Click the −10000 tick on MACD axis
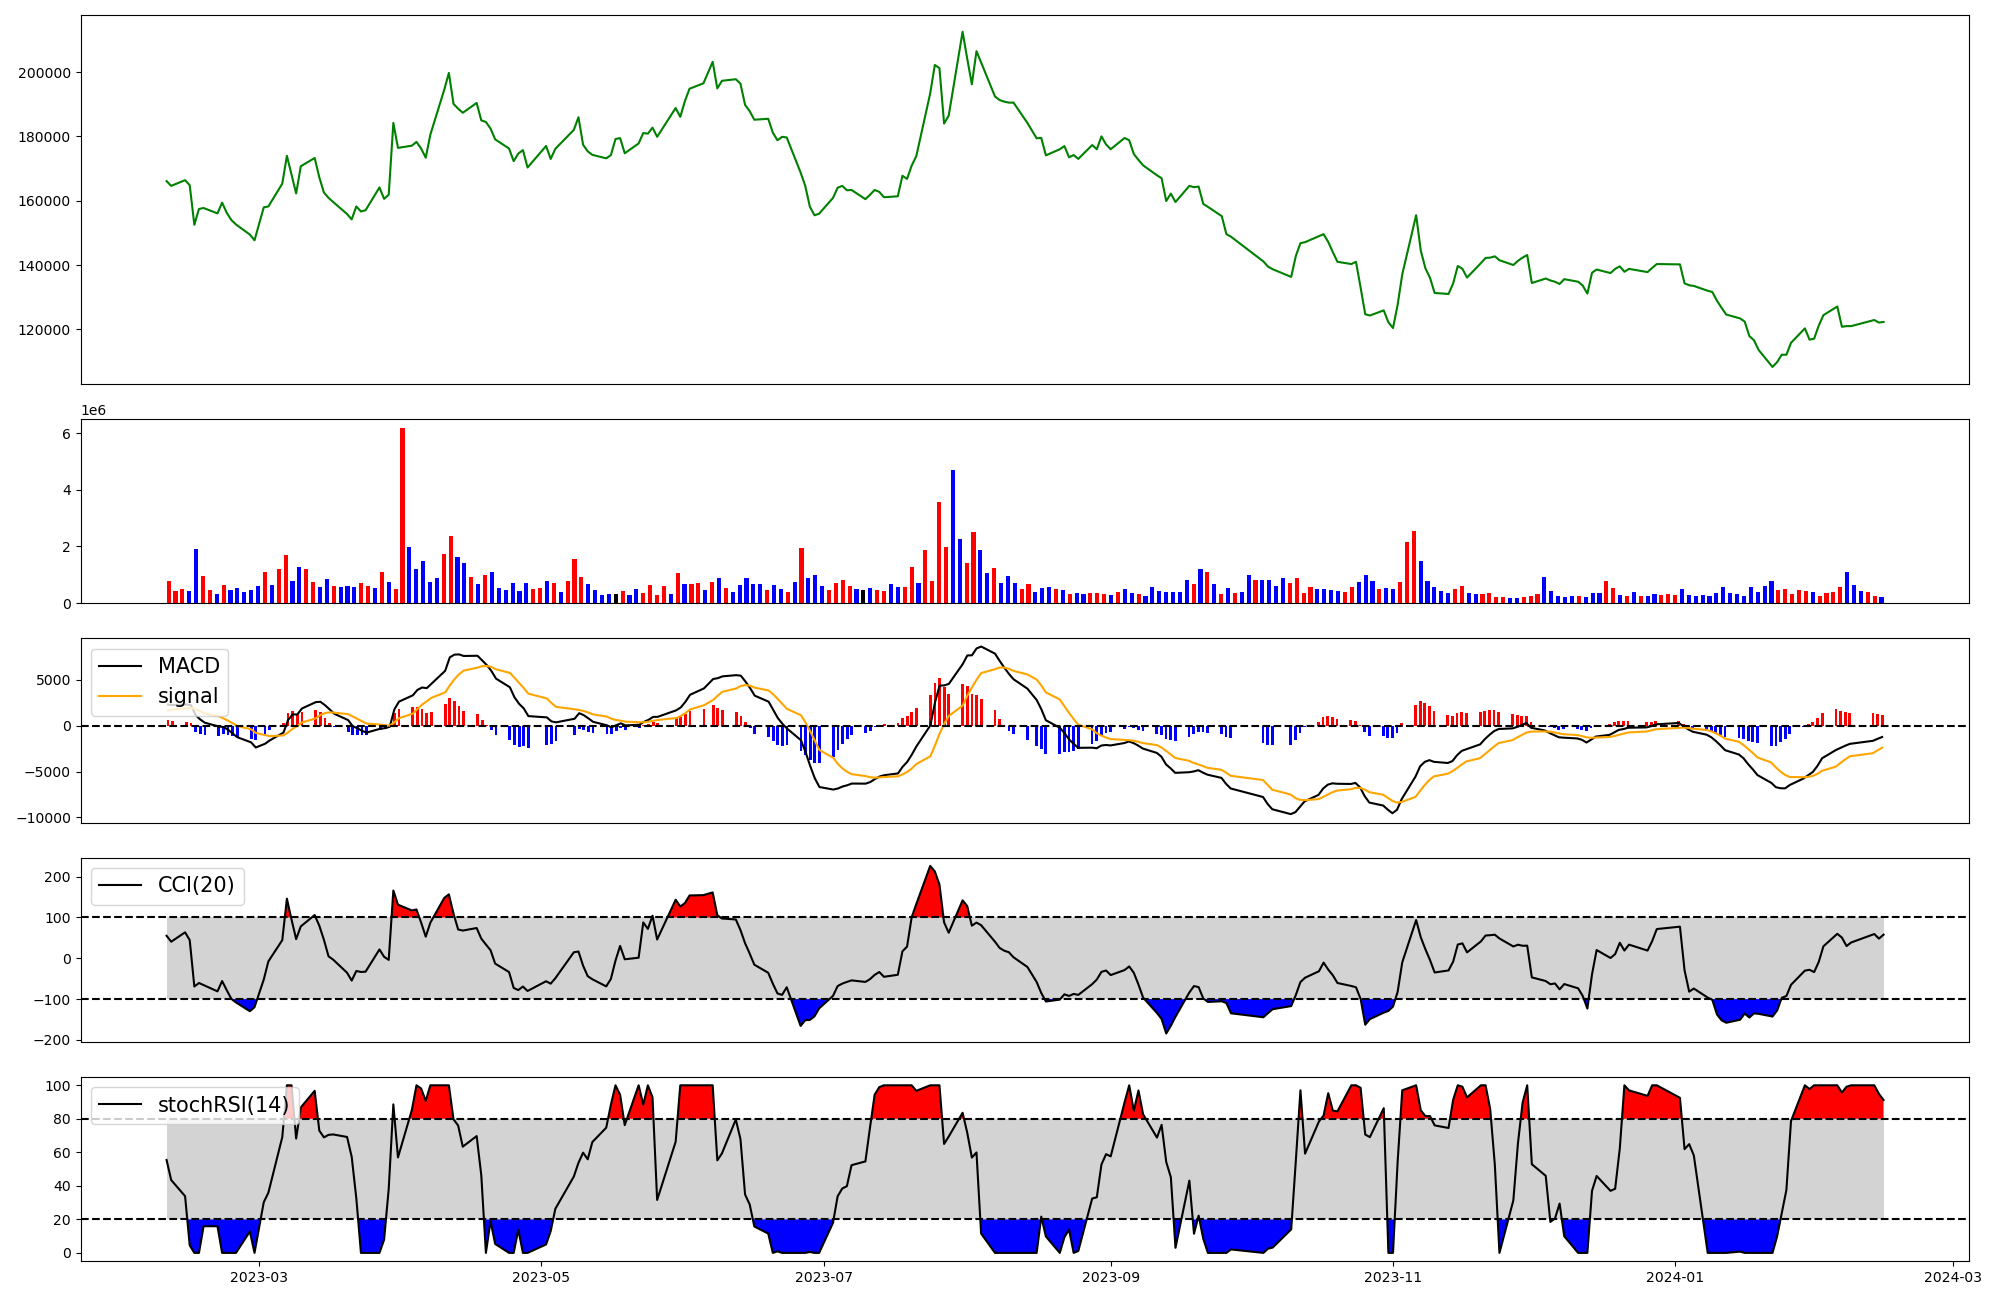2000x1300 pixels. [44, 818]
